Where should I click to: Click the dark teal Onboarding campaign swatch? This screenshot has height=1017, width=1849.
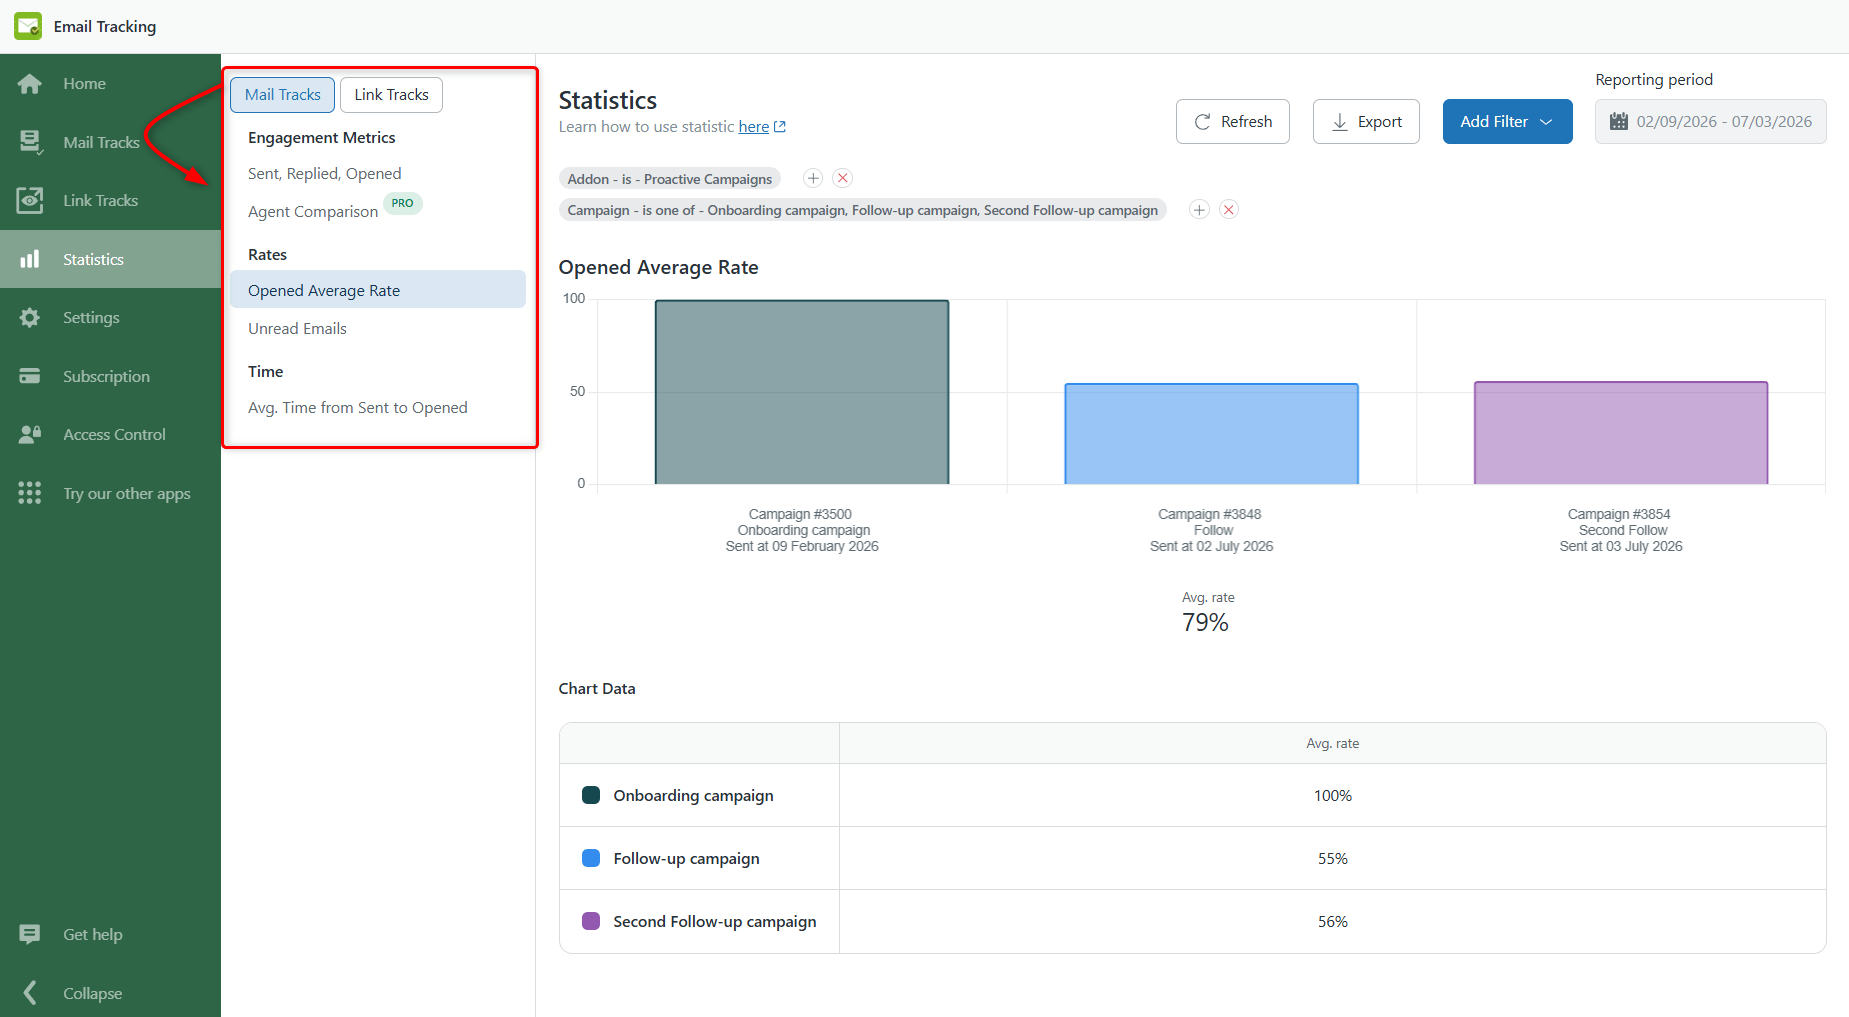591,795
